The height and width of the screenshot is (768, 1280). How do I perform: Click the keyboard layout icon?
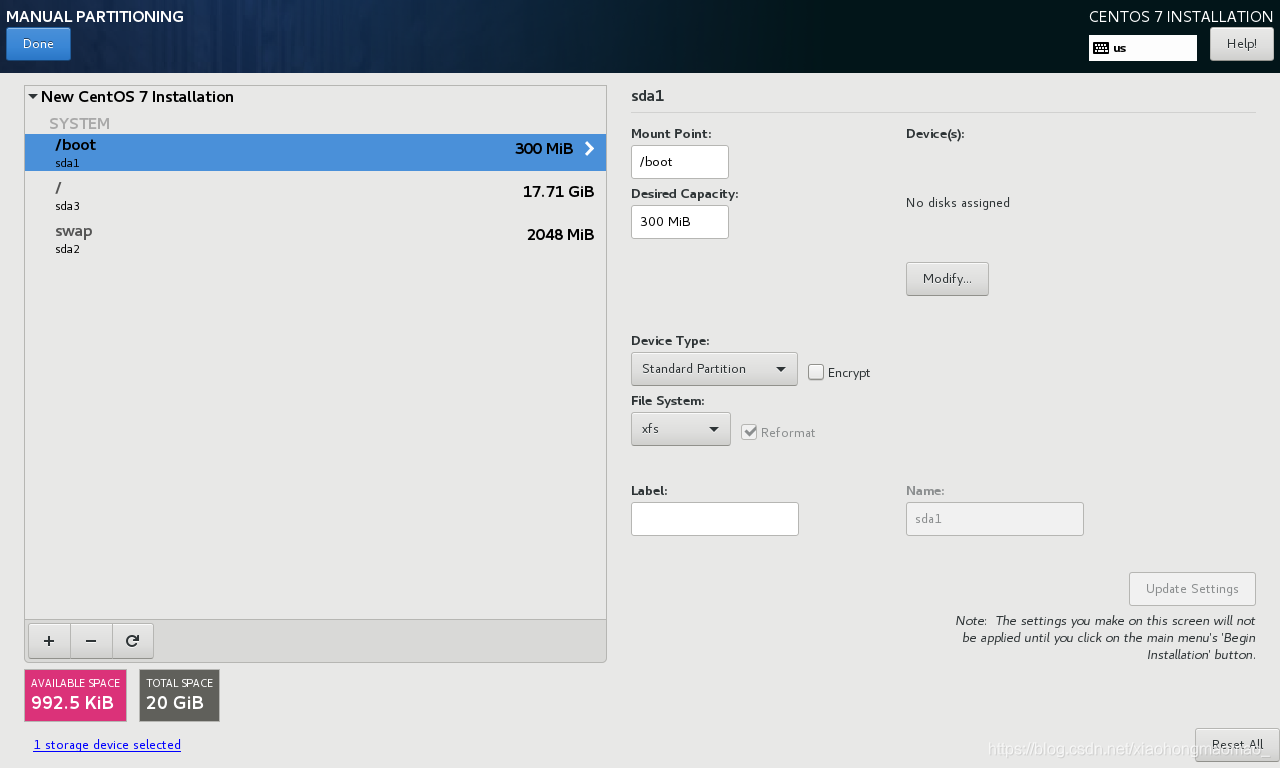coord(1101,48)
